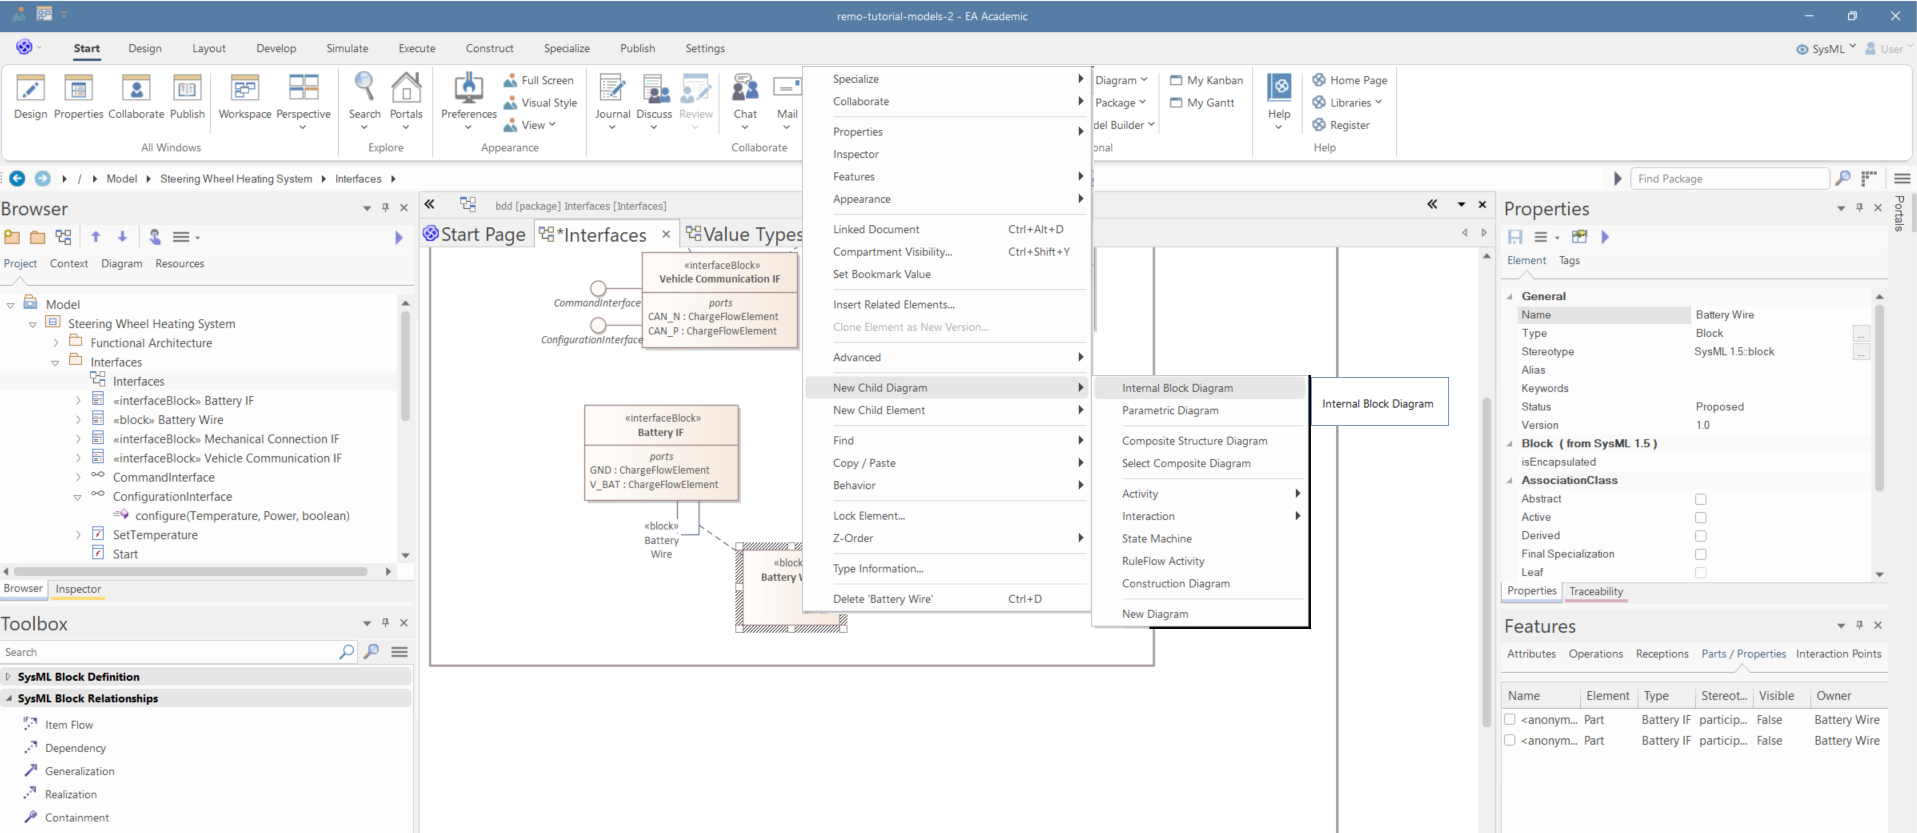The height and width of the screenshot is (833, 1917).
Task: Open the Chat collaborate icon
Action: click(x=745, y=90)
